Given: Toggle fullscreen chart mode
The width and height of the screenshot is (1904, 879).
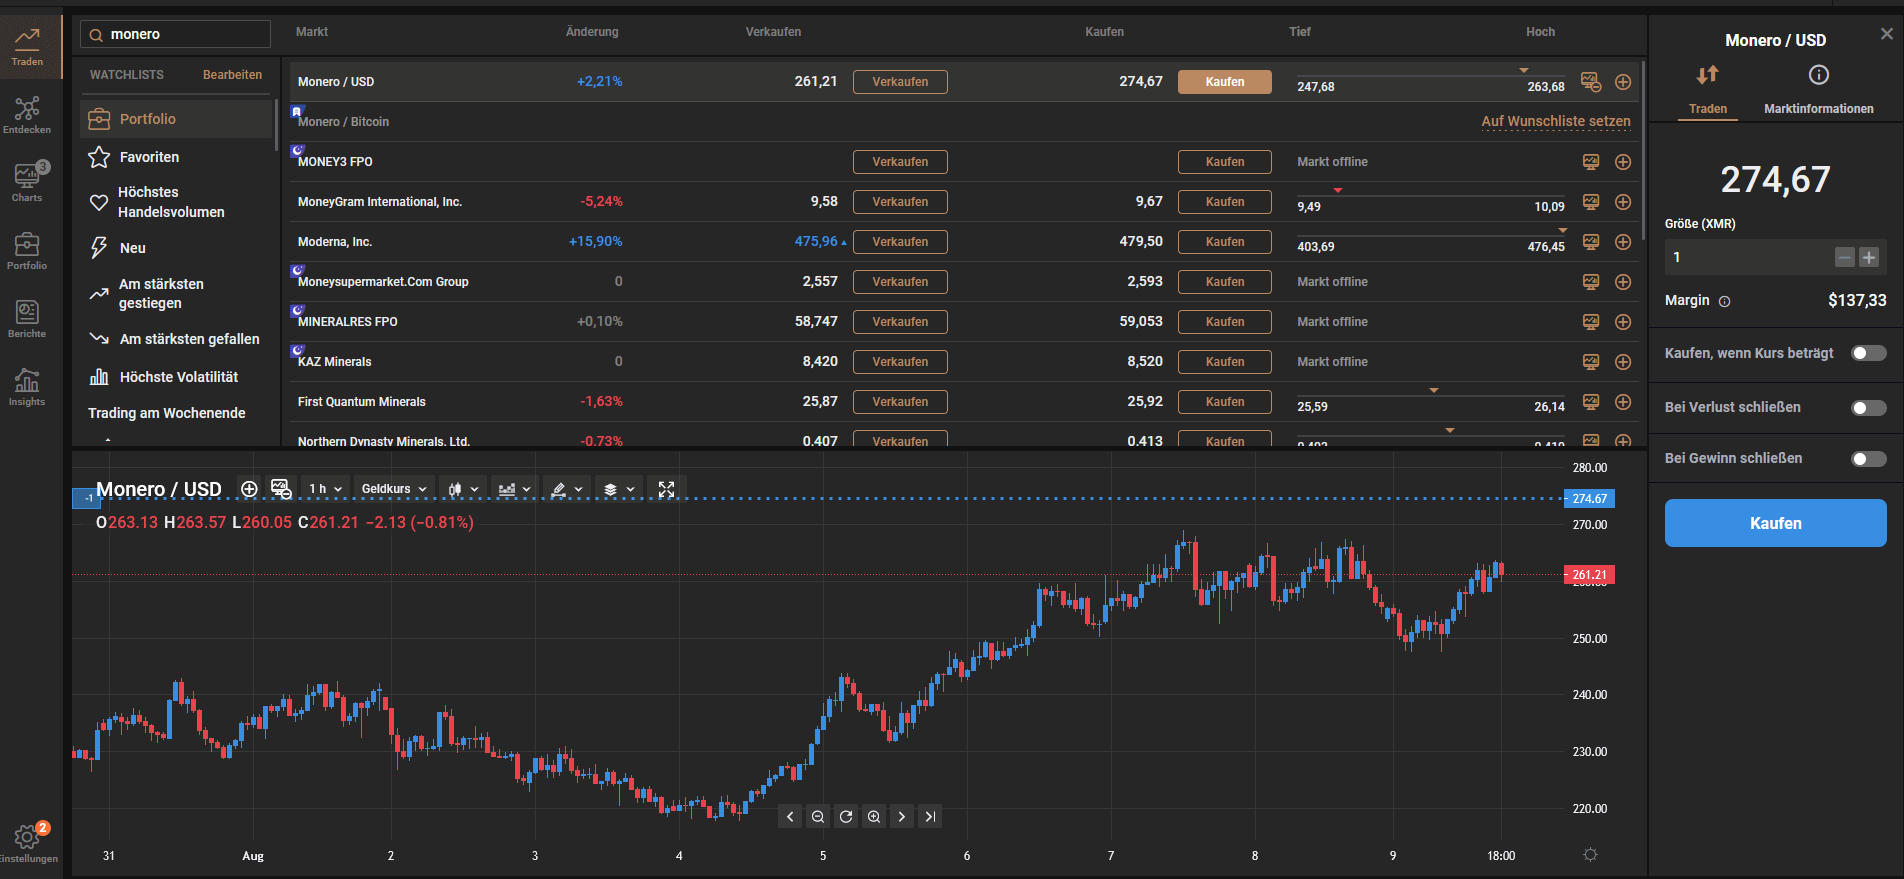Looking at the screenshot, I should [667, 489].
